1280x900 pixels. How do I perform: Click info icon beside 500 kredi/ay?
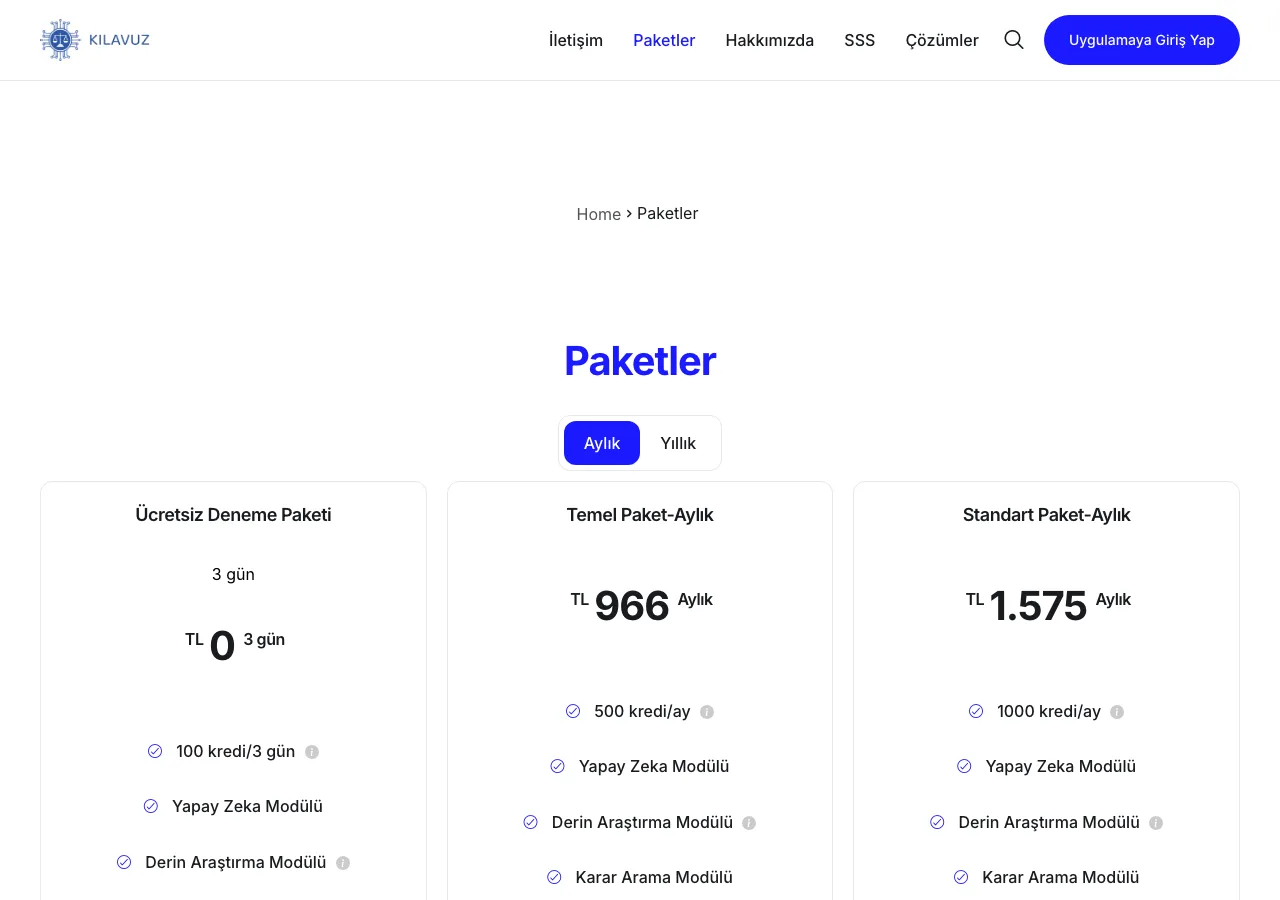707,712
